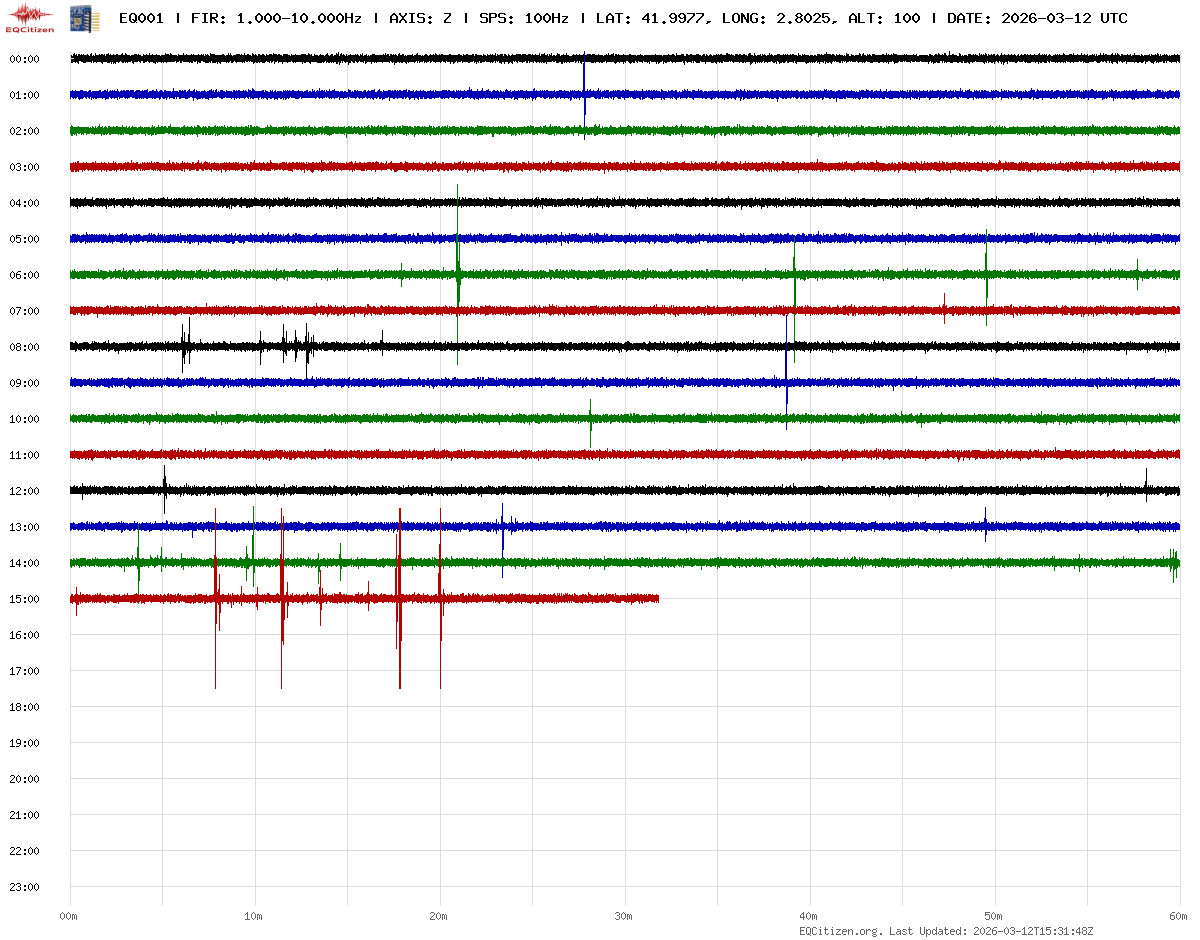Image resolution: width=1200 pixels, height=940 pixels.
Task: Click the blue sensor circuit board icon
Action: tap(78, 17)
